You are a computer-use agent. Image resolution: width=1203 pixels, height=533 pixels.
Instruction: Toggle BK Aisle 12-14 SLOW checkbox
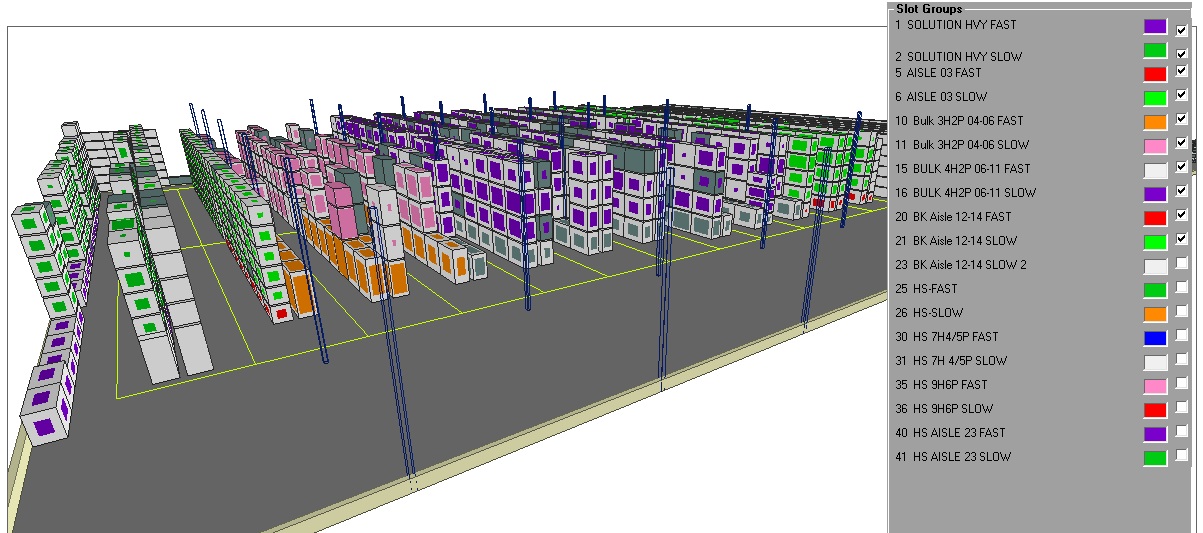1182,239
